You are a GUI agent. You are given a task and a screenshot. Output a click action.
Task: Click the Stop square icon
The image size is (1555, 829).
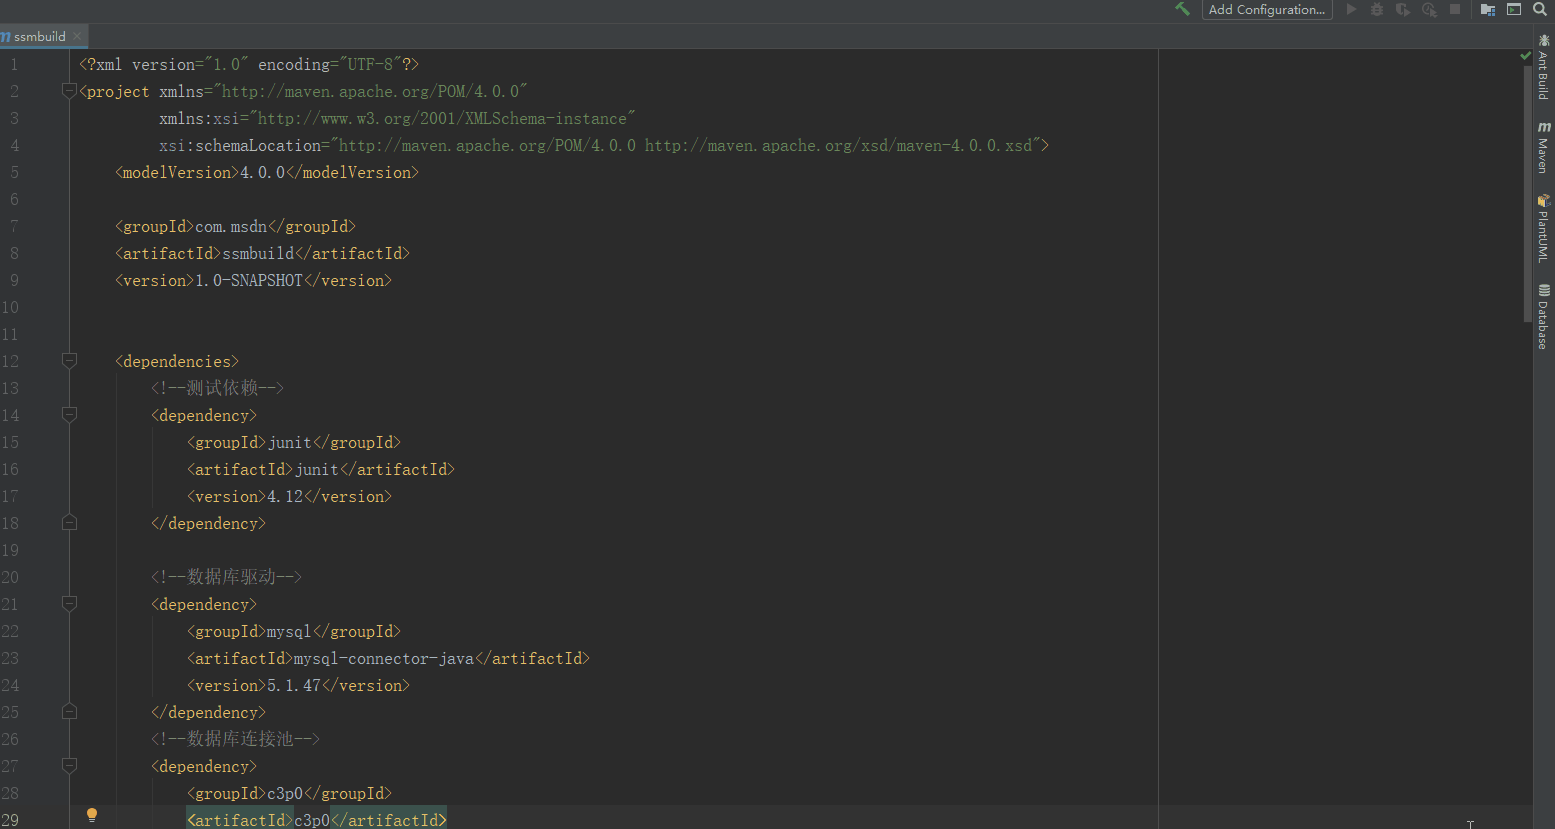pyautogui.click(x=1455, y=9)
